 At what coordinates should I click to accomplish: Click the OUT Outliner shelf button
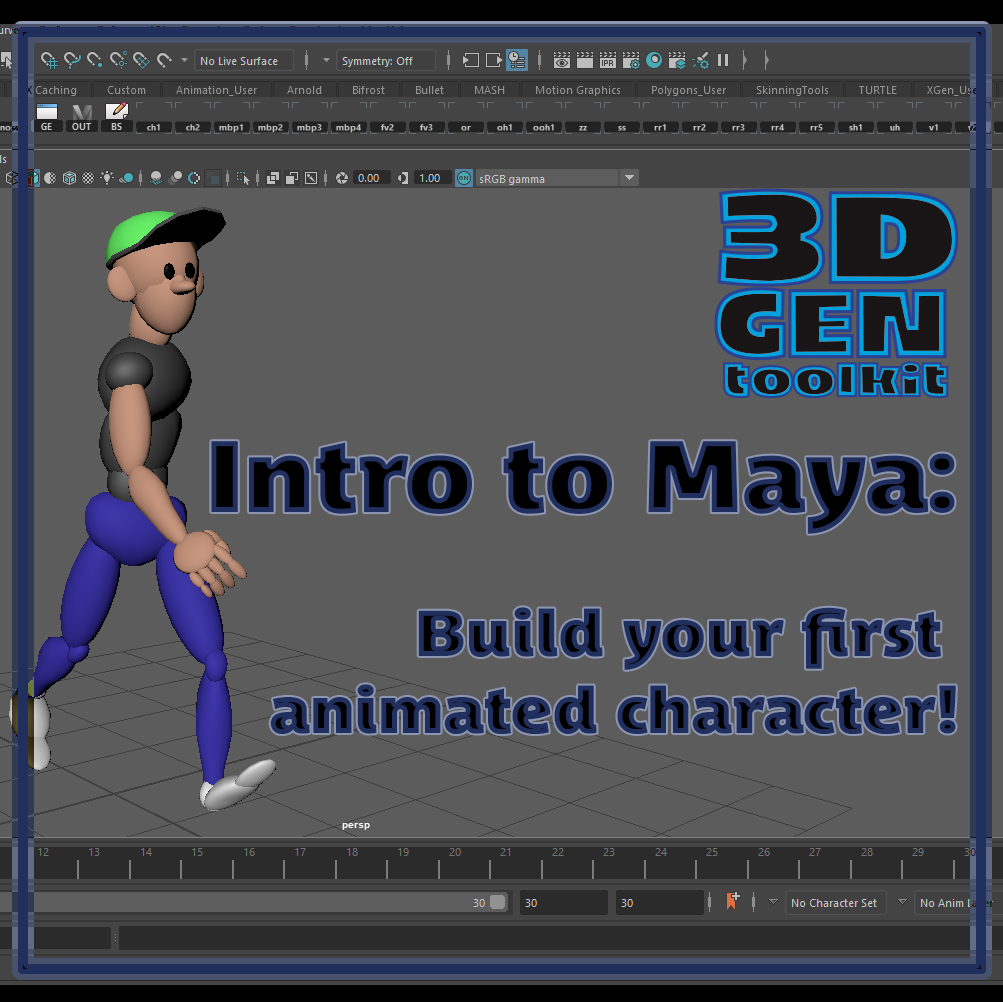pos(81,117)
